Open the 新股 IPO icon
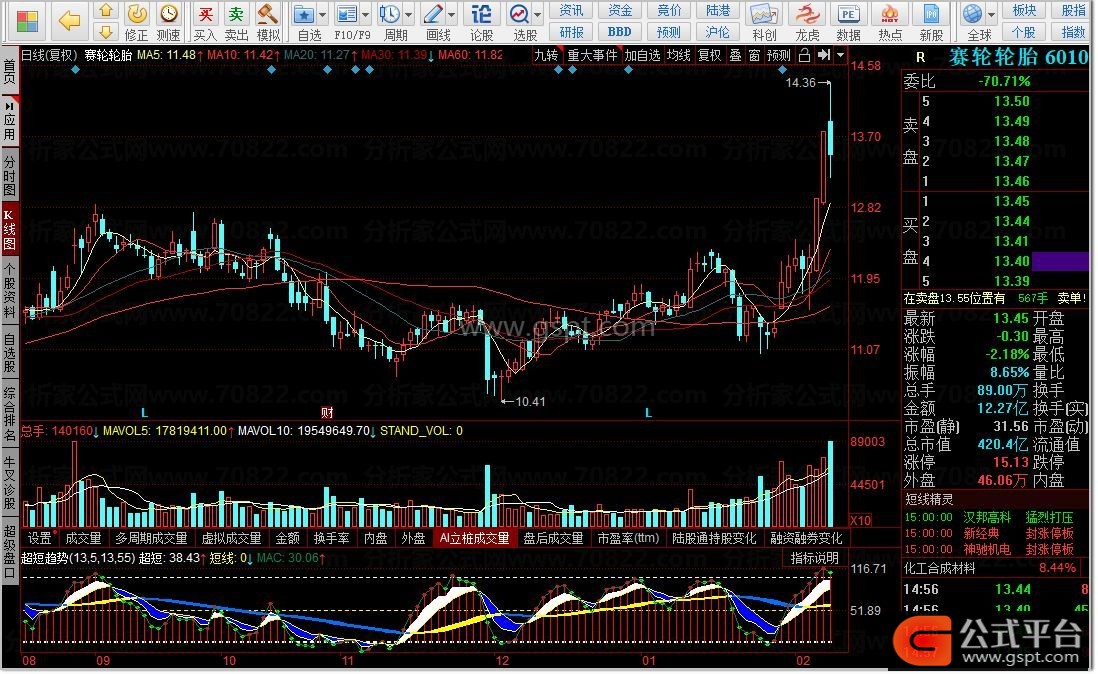This screenshot has height=674, width=1098. 931,14
